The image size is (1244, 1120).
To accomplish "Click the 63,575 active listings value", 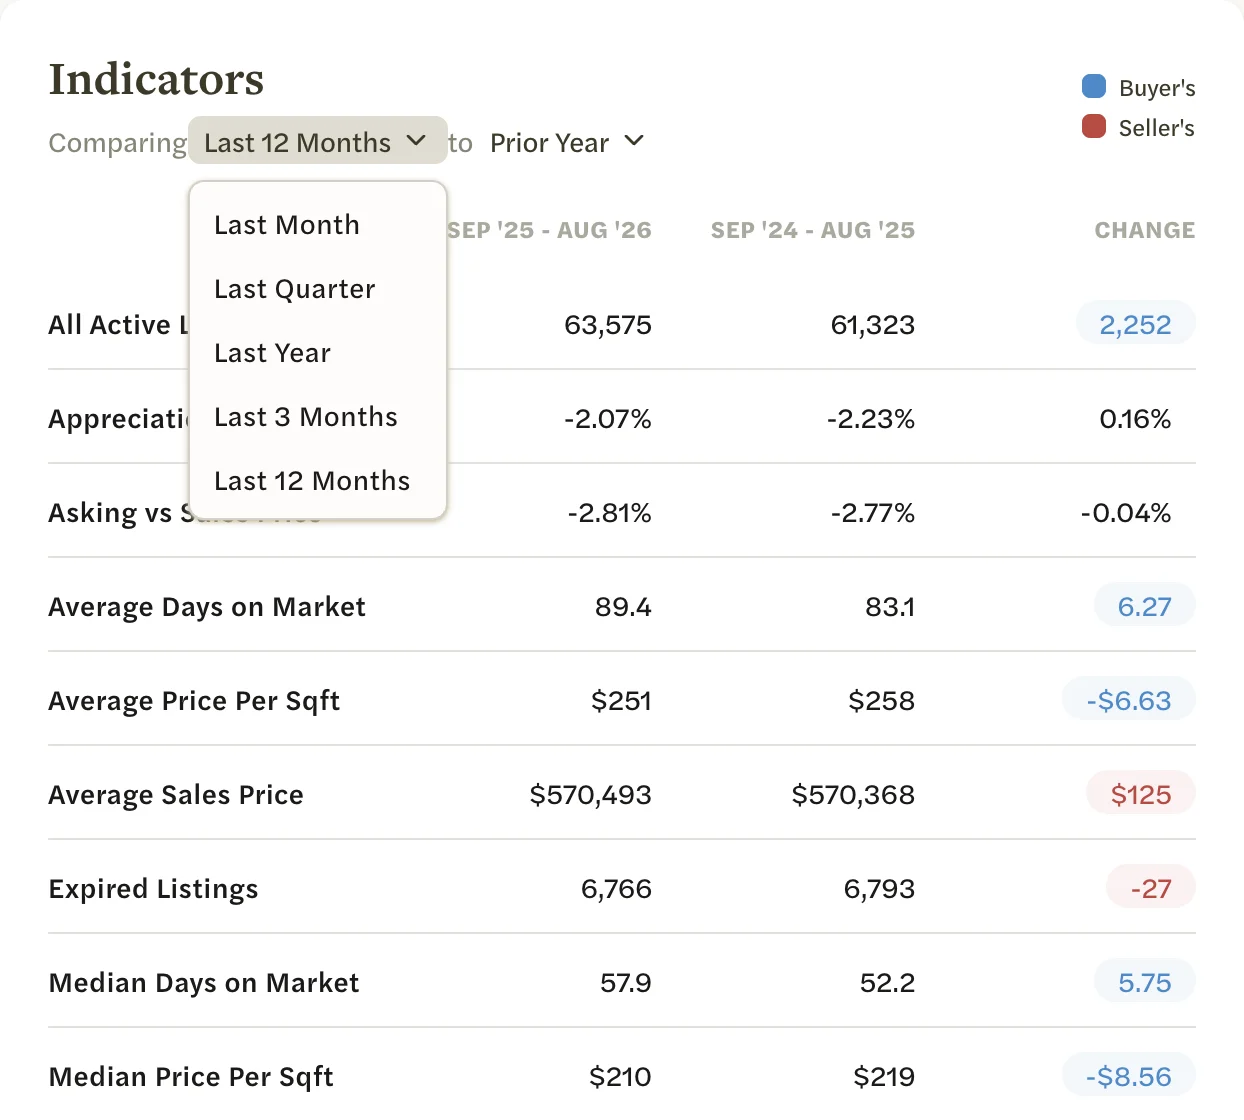I will point(608,325).
